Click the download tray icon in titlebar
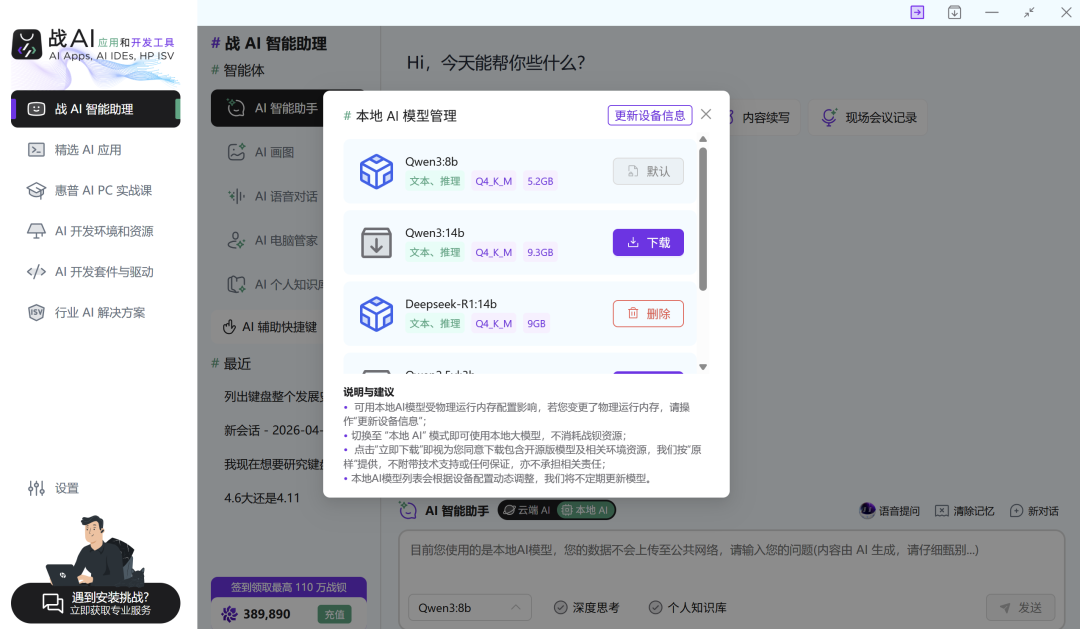Viewport: 1080px width, 629px height. tap(954, 12)
